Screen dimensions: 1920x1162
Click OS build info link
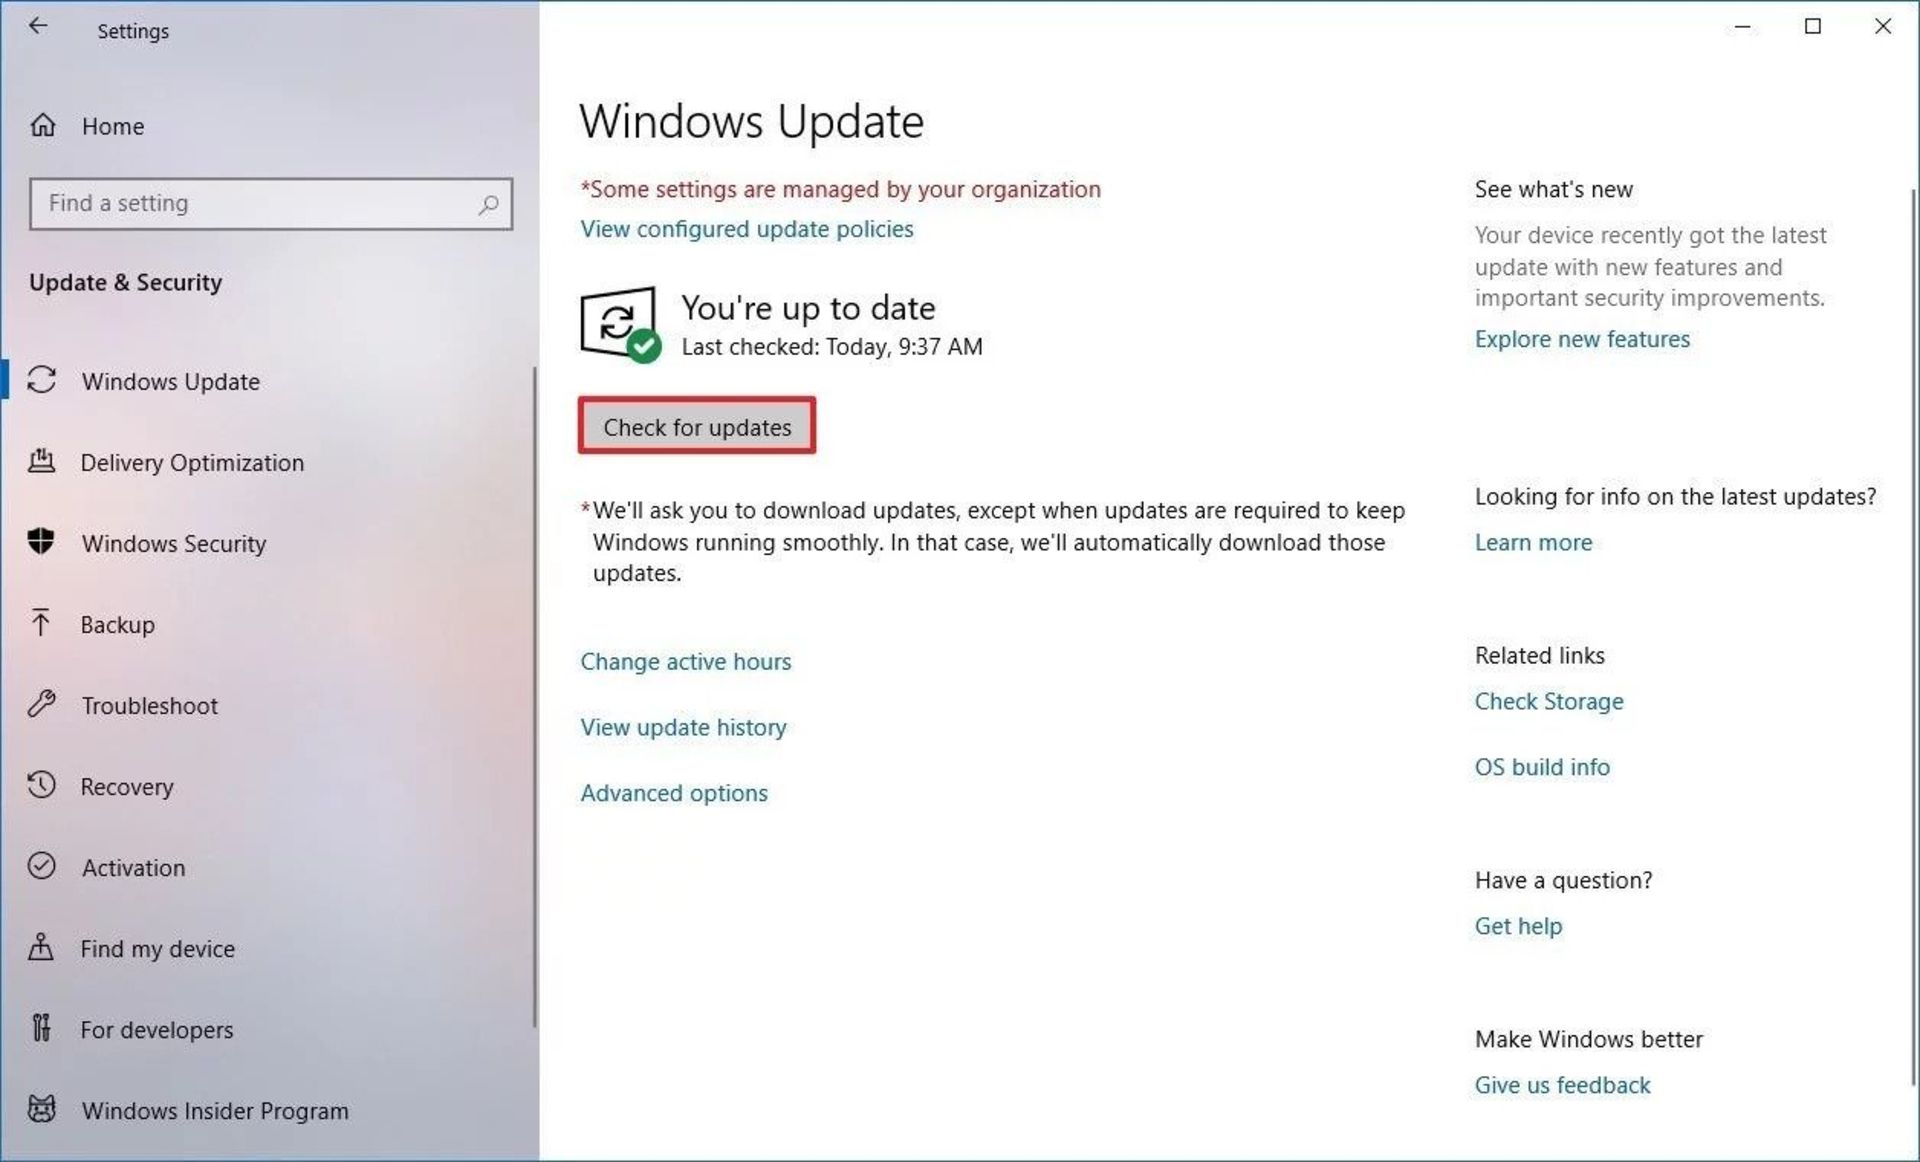coord(1540,767)
